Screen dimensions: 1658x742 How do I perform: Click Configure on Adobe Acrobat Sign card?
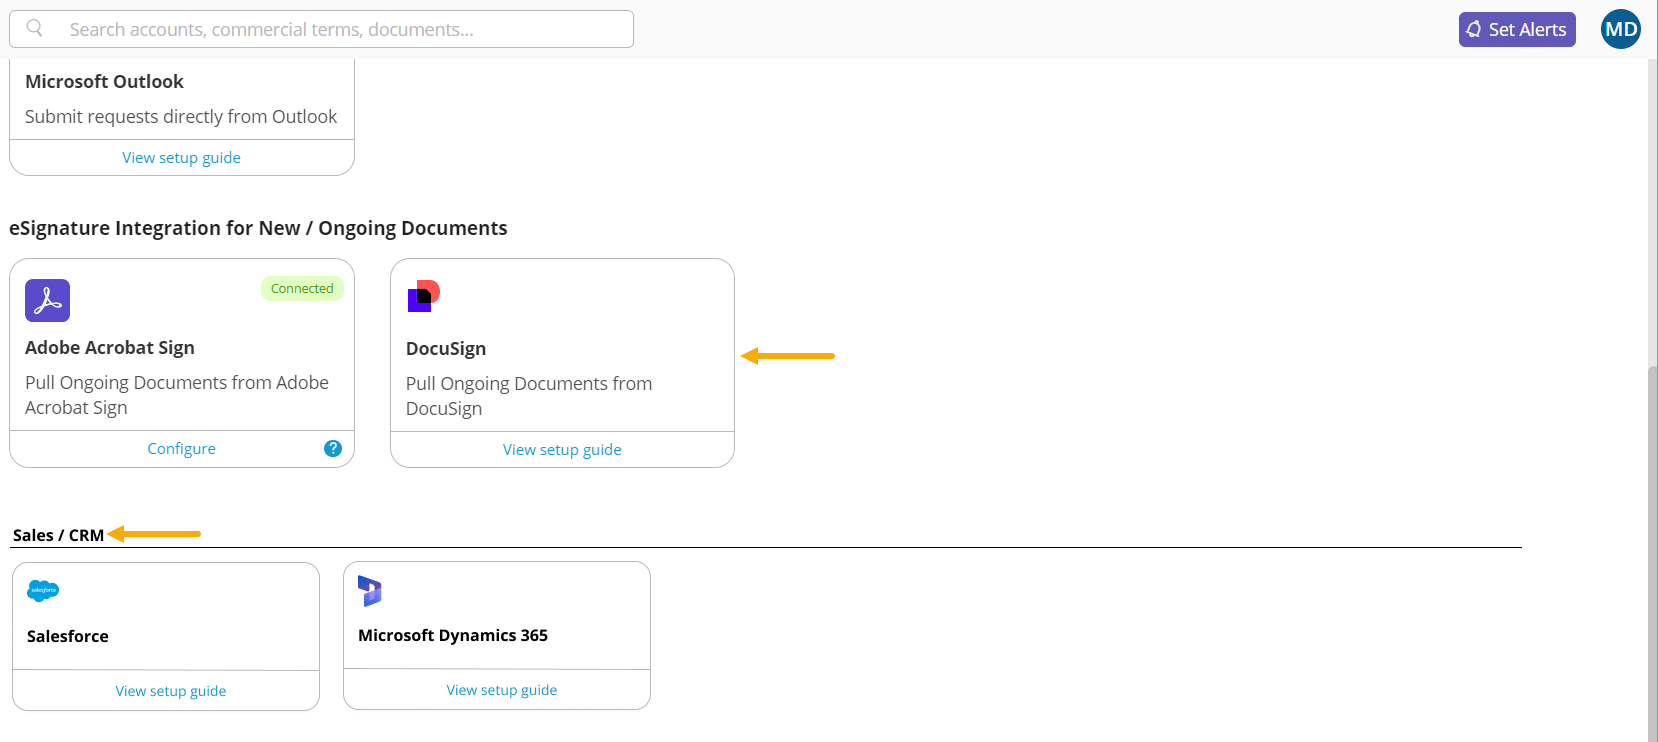click(x=181, y=448)
